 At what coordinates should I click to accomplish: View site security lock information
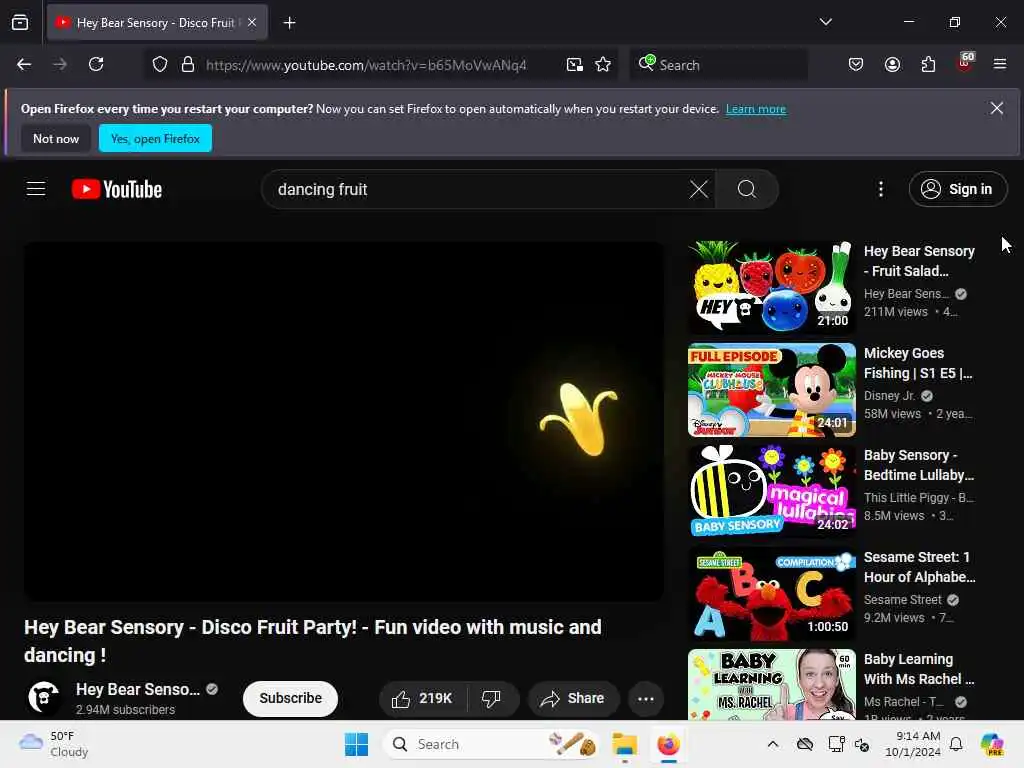point(188,64)
